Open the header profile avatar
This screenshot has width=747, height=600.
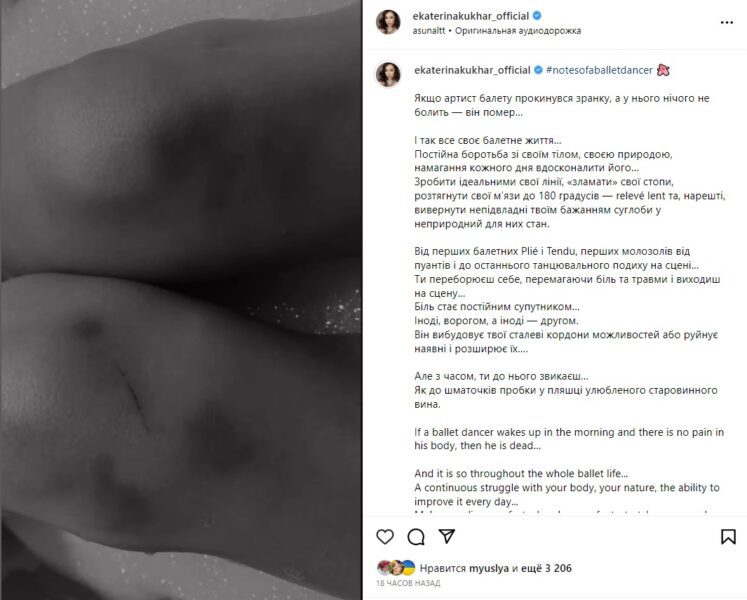pos(388,22)
